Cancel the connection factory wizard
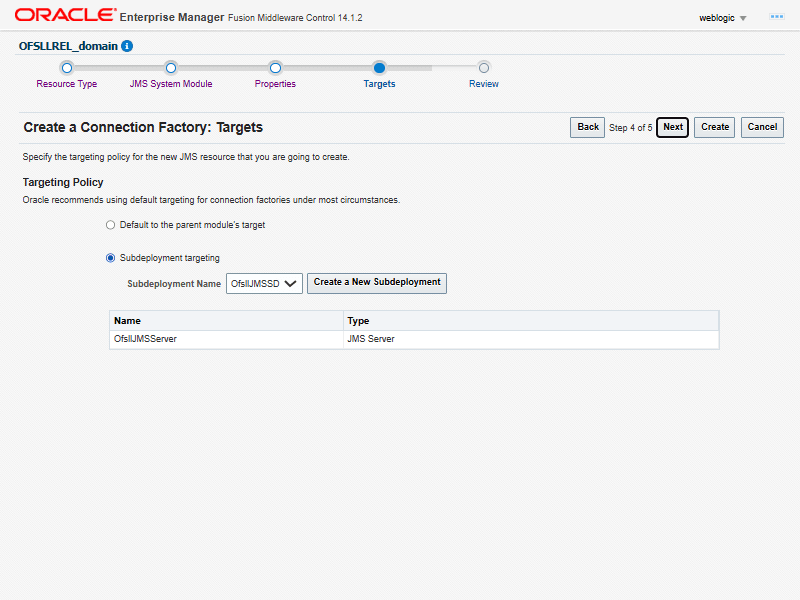 coord(762,127)
